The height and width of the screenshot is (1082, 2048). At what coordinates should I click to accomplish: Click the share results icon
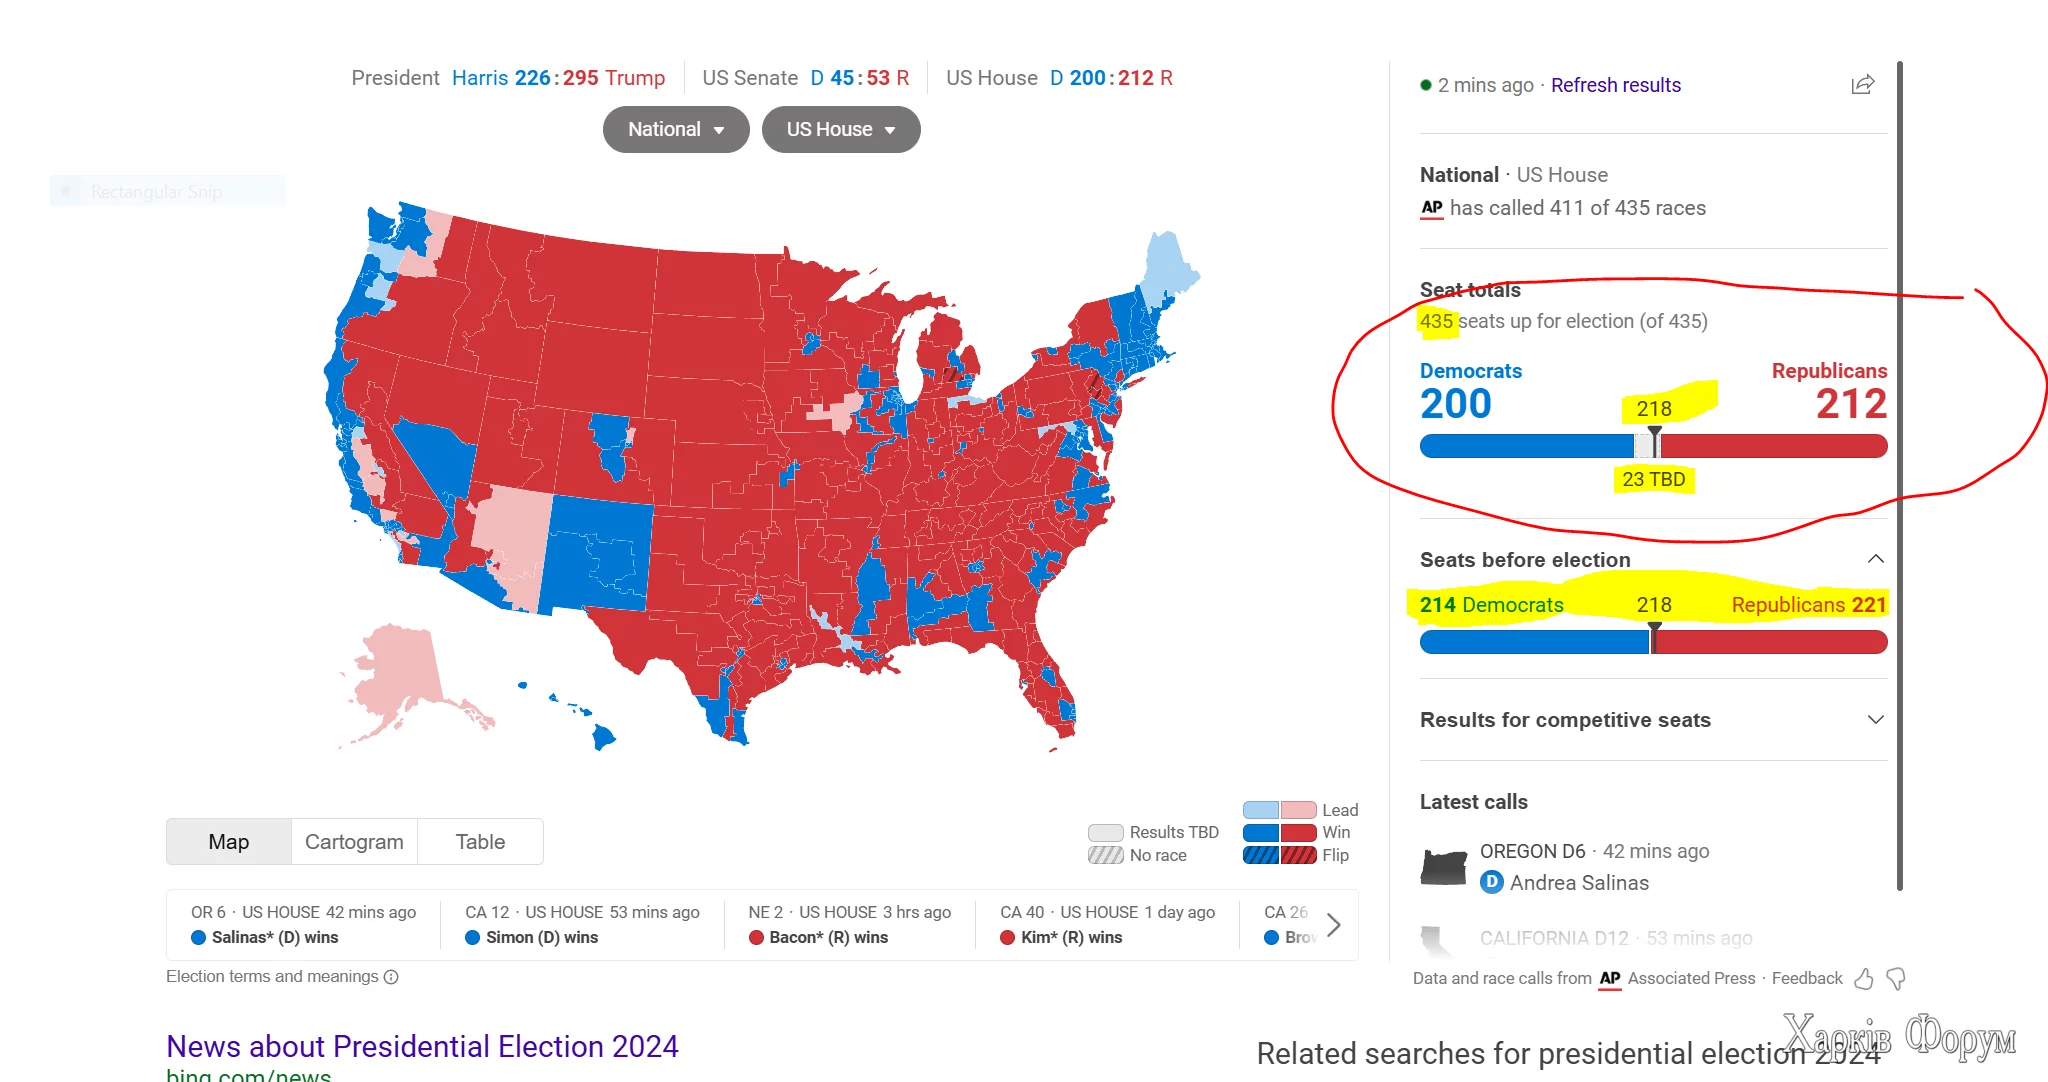click(1862, 85)
